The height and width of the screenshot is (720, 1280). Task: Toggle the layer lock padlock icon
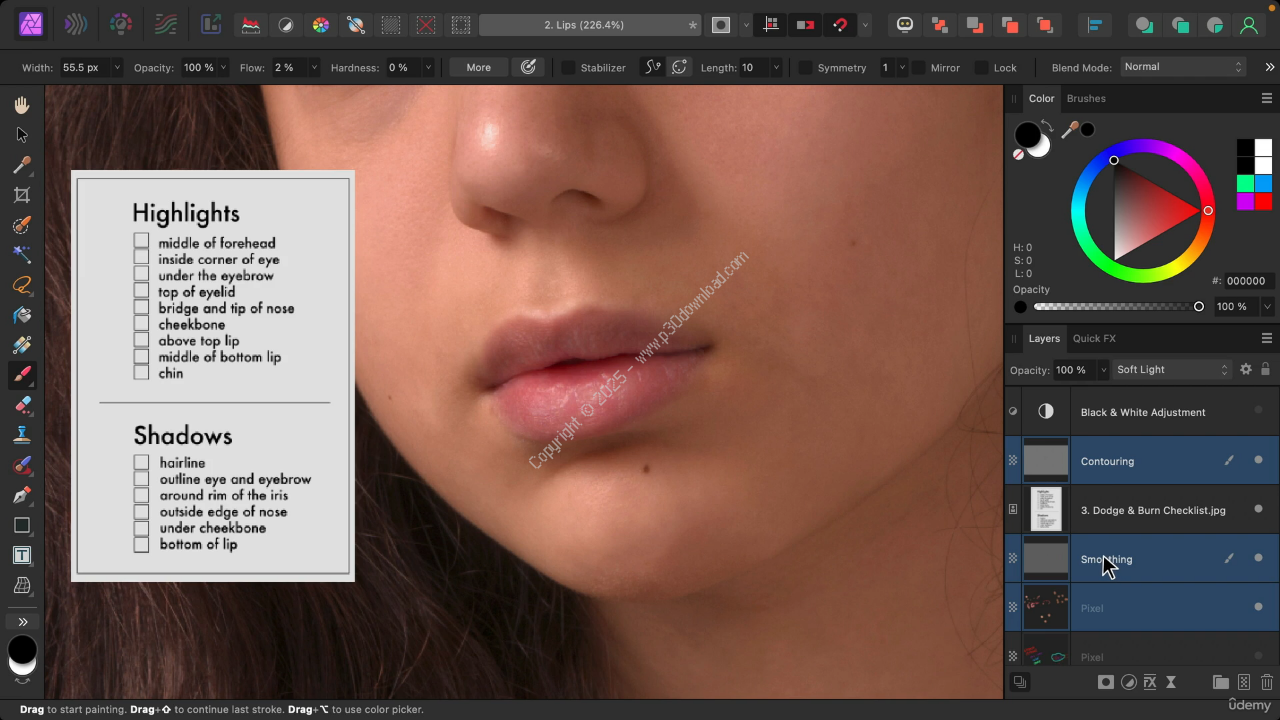click(1265, 369)
